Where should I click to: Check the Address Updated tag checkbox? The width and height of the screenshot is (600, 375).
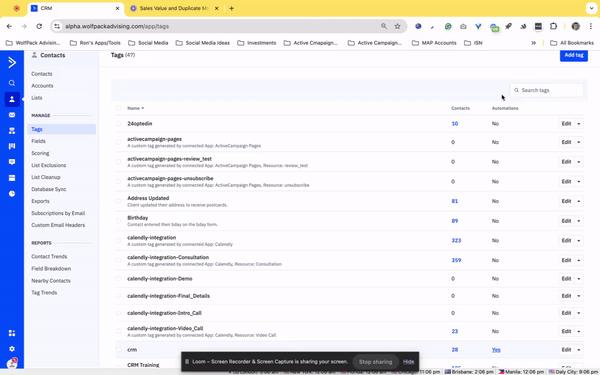pos(119,201)
